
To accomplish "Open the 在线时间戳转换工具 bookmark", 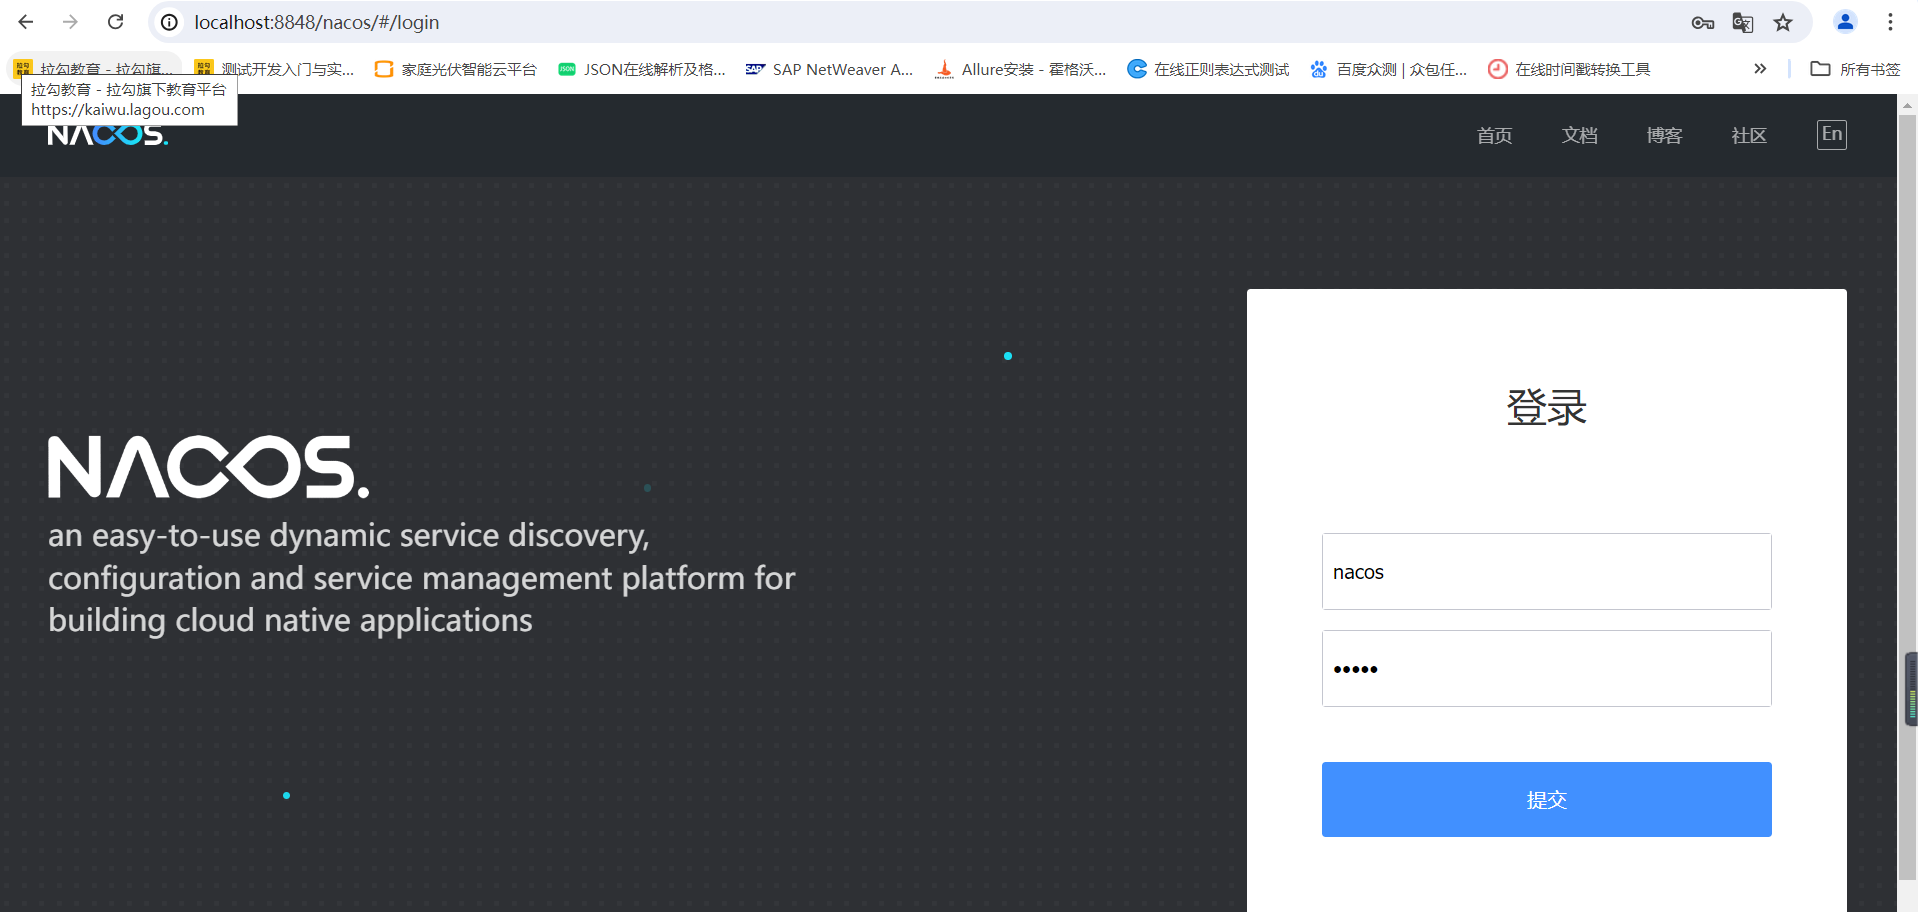I will [1569, 69].
